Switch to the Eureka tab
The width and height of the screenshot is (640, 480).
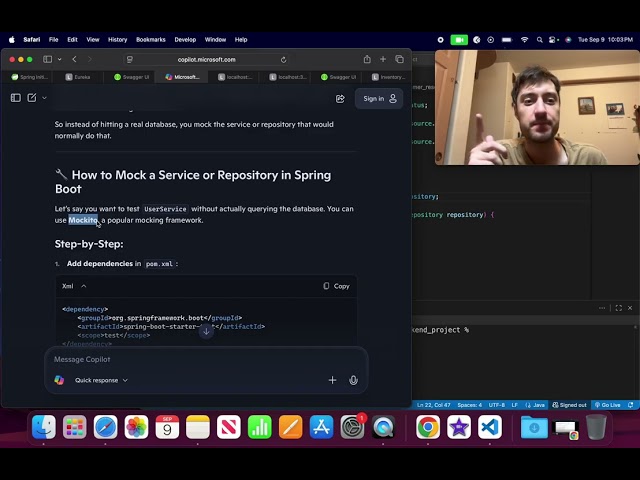coord(78,77)
